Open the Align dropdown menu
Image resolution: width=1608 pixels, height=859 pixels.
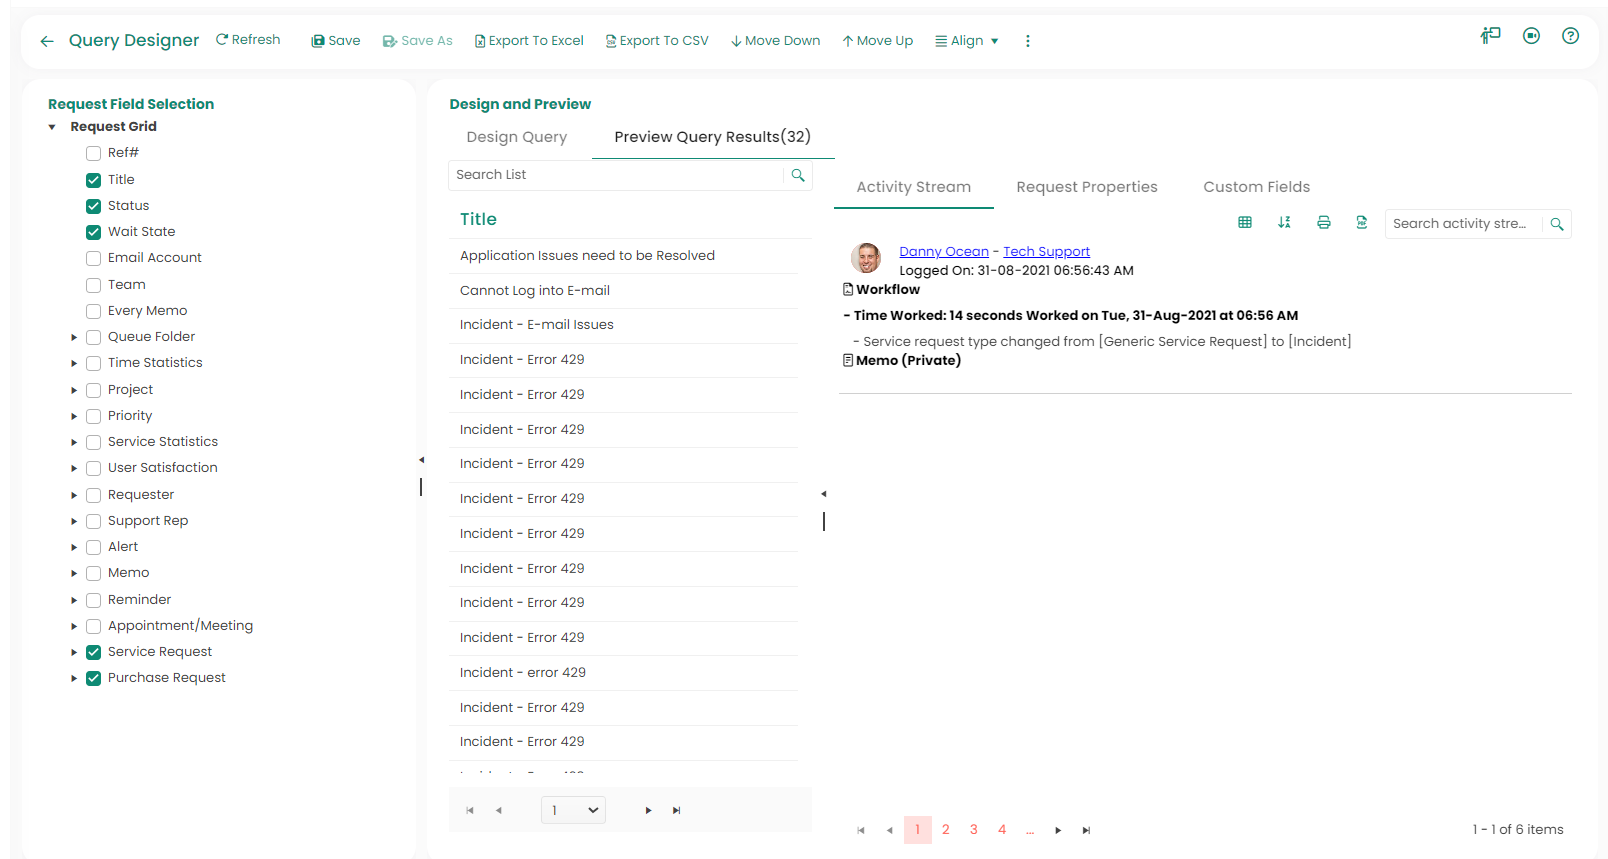tap(966, 41)
